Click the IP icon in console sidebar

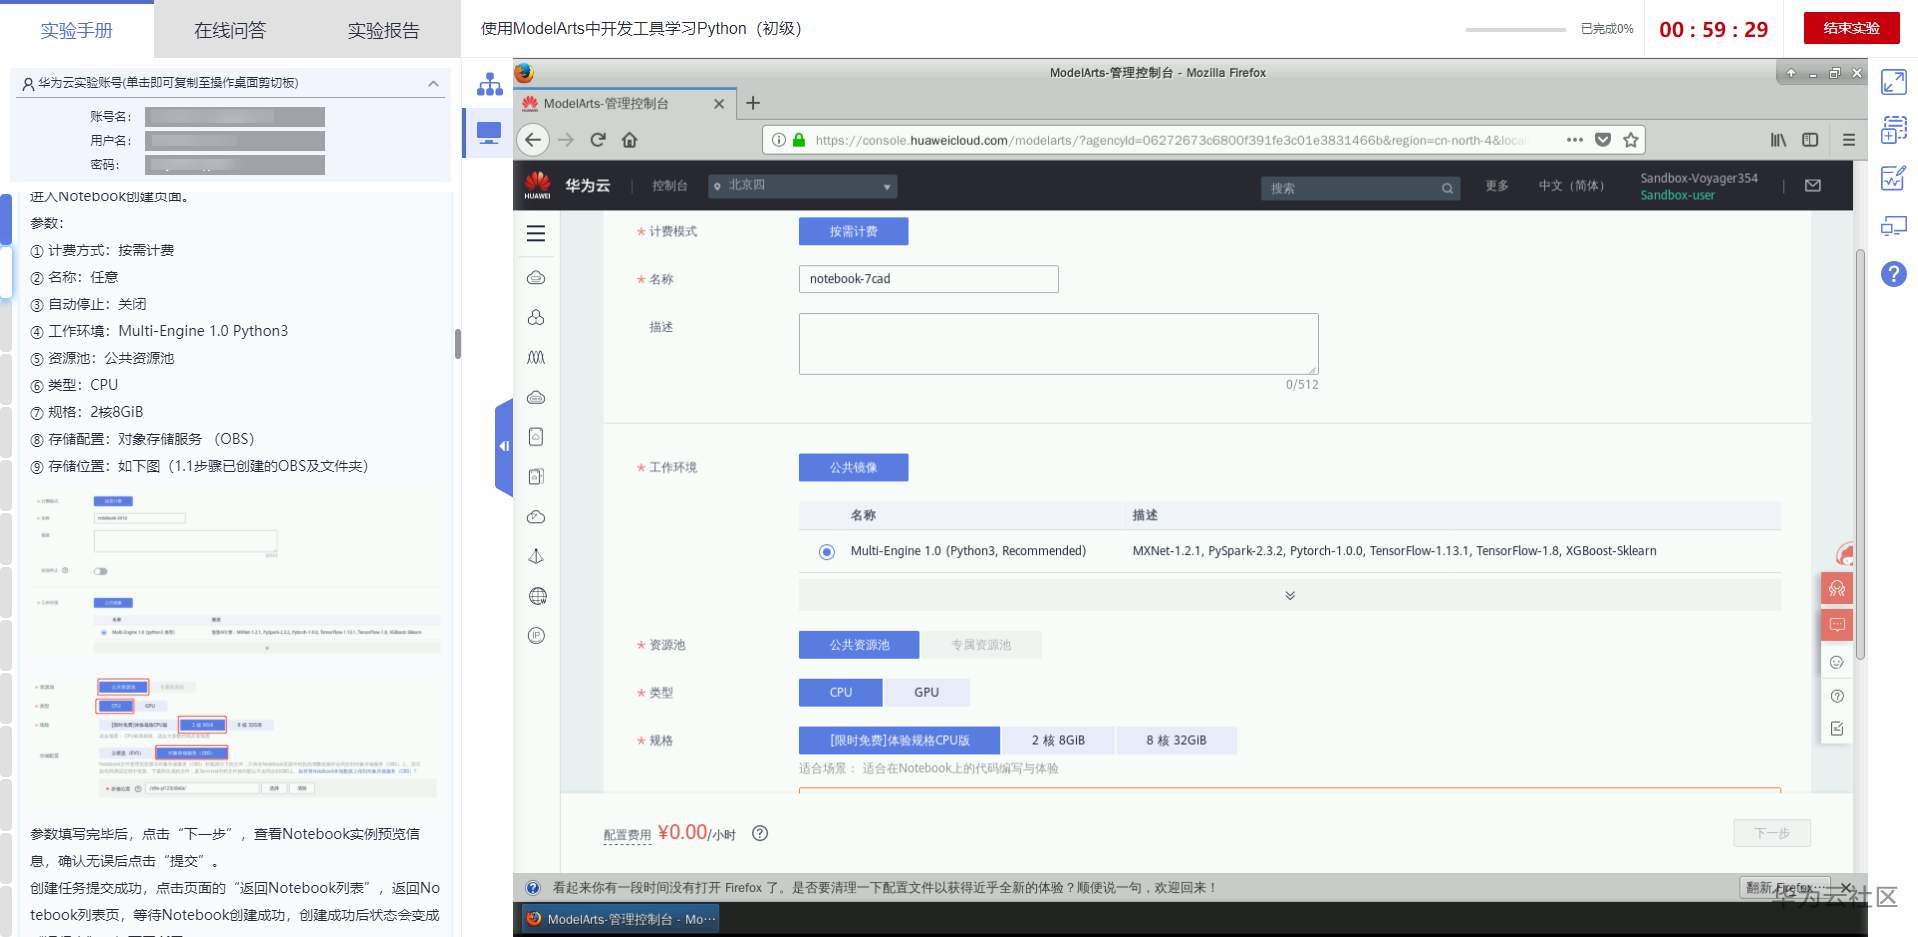537,636
